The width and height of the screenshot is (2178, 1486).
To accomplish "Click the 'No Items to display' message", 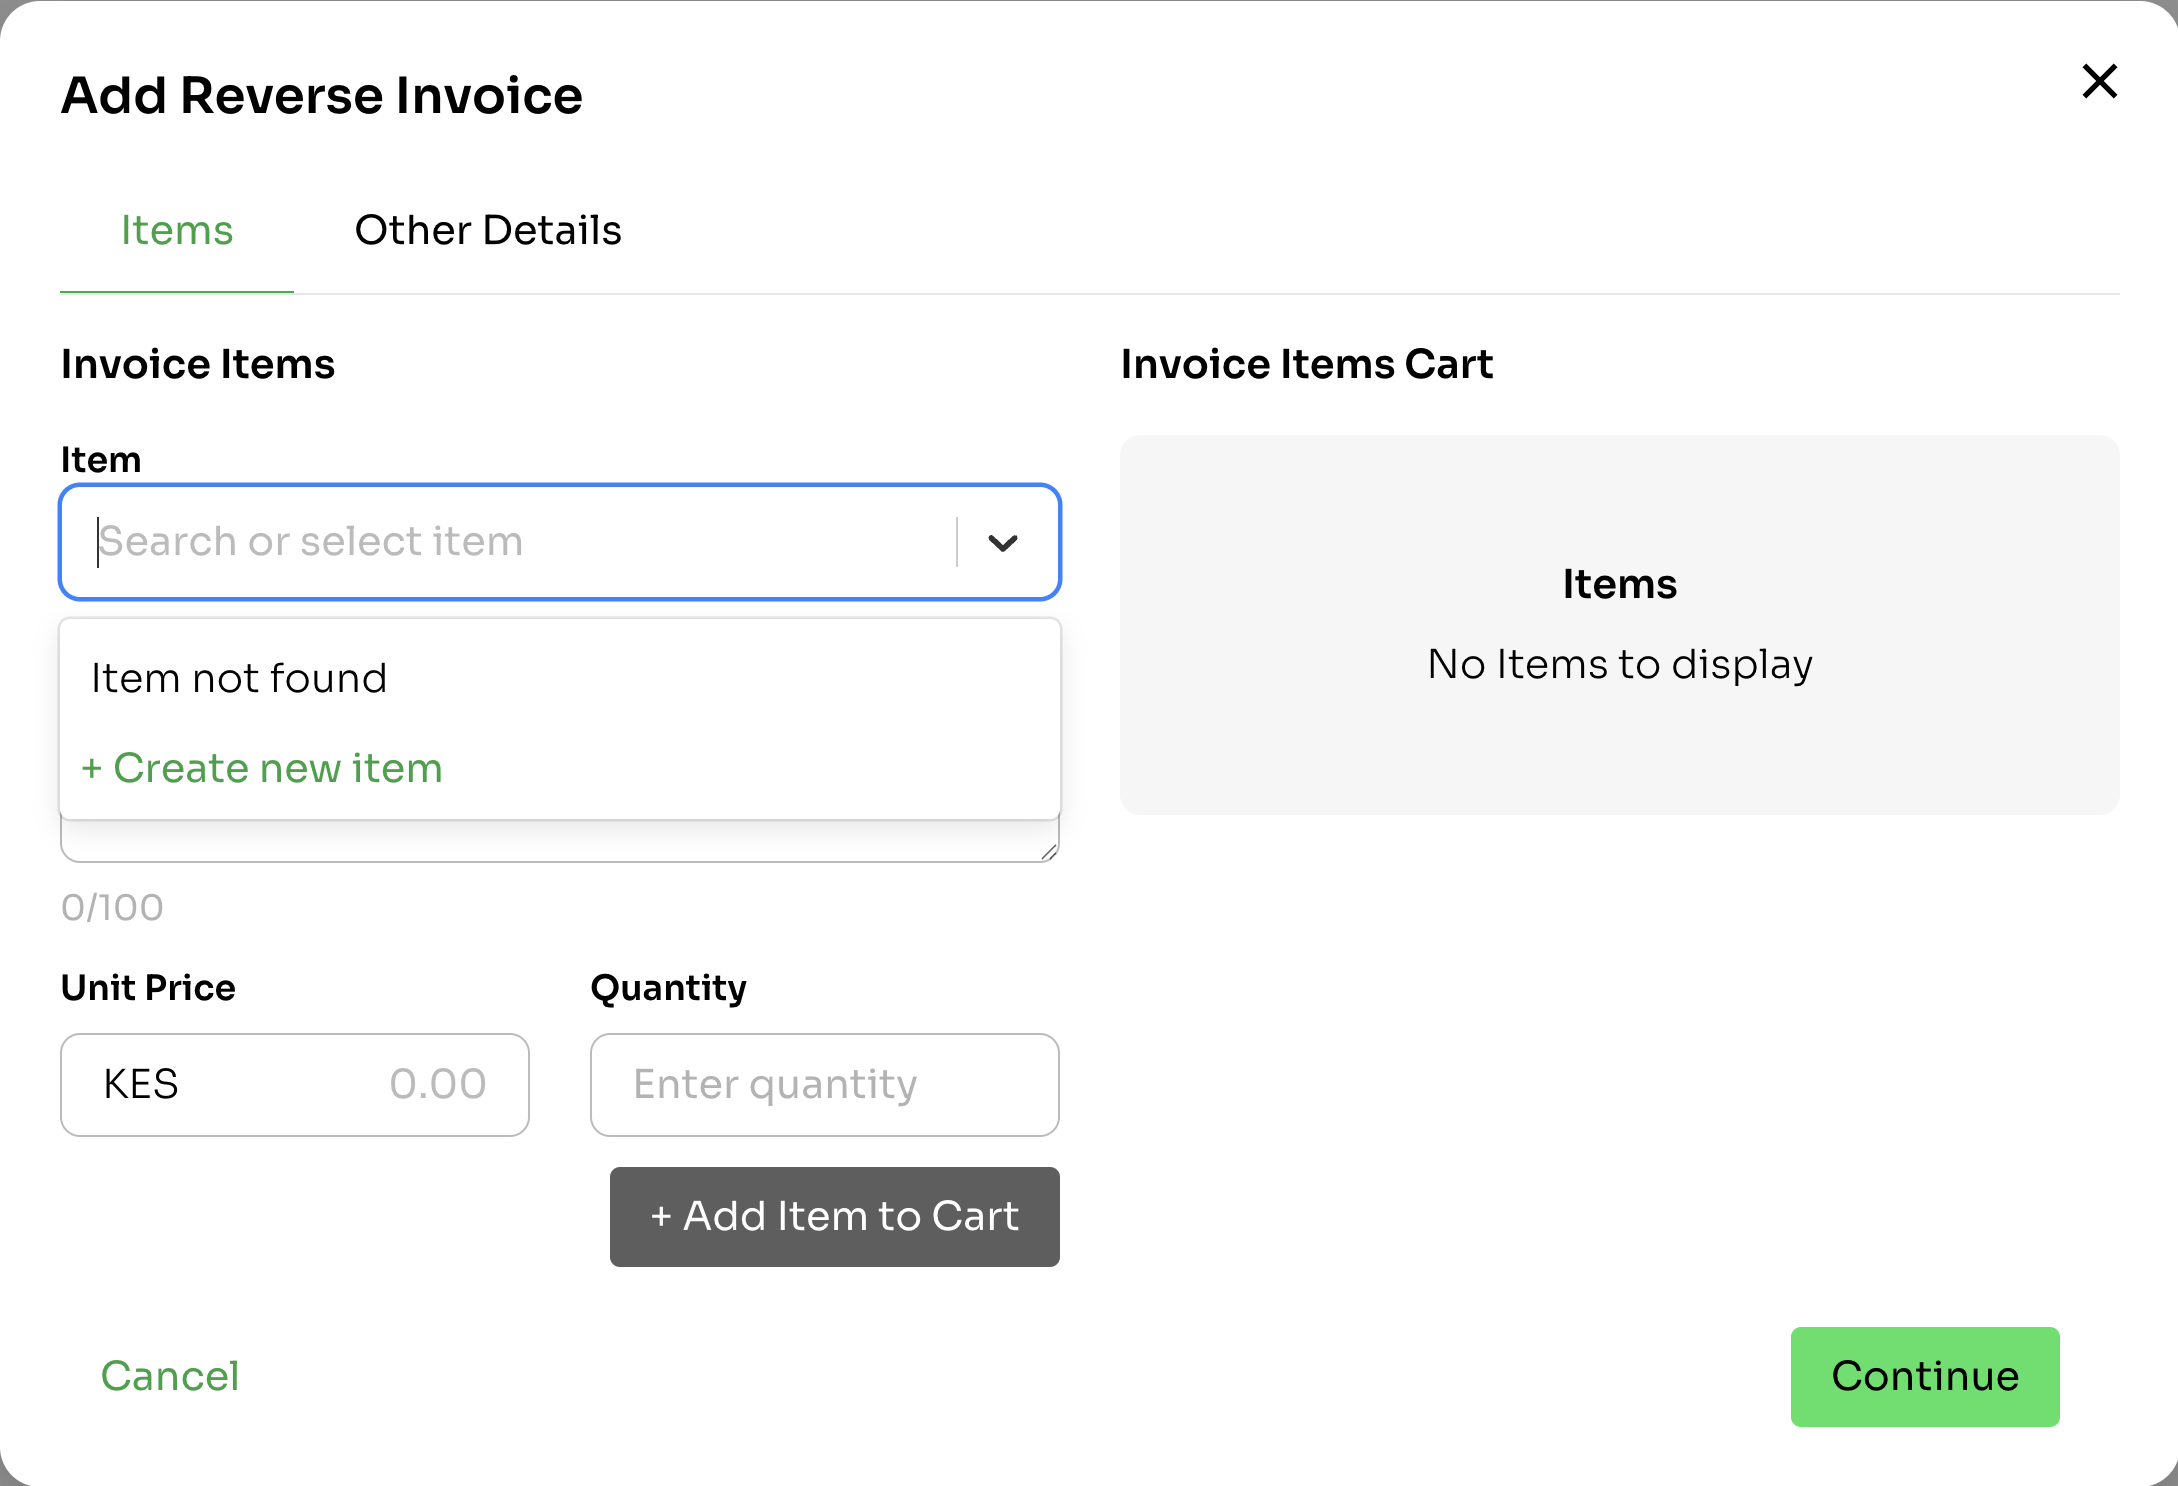I will click(x=1619, y=664).
